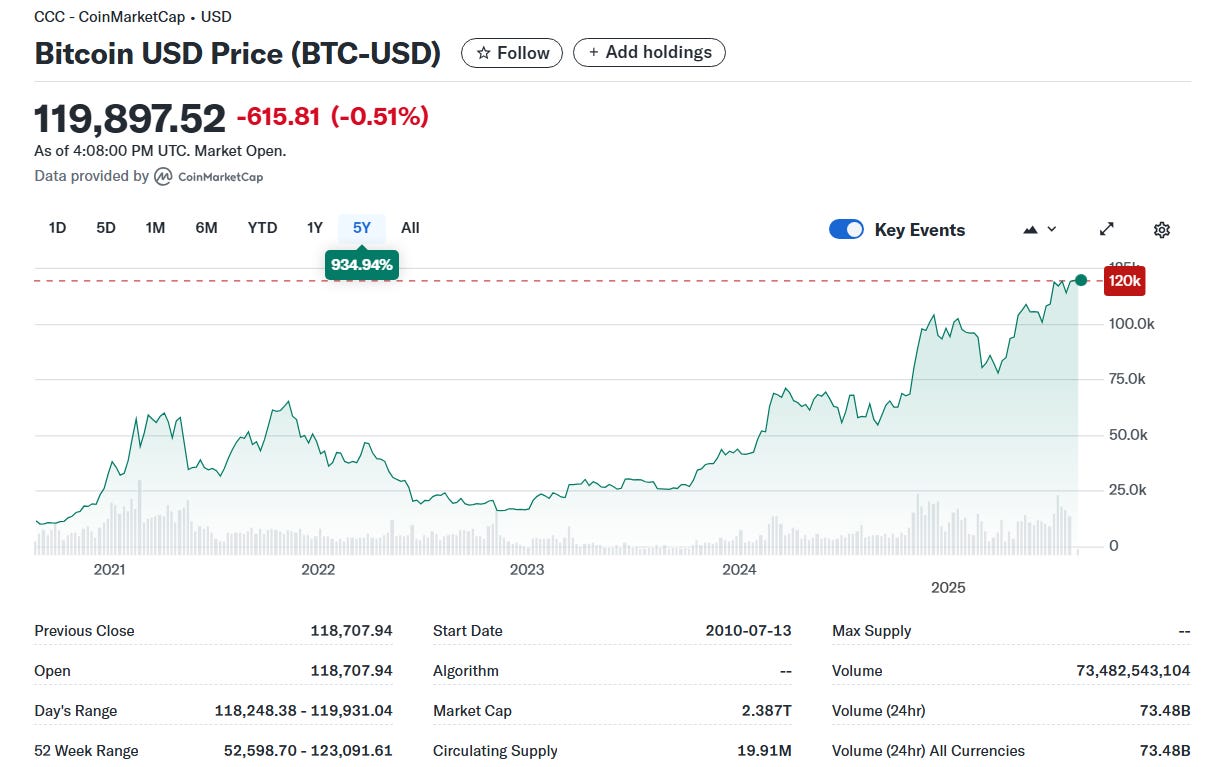Click the (-0.51%) percent change

379,117
